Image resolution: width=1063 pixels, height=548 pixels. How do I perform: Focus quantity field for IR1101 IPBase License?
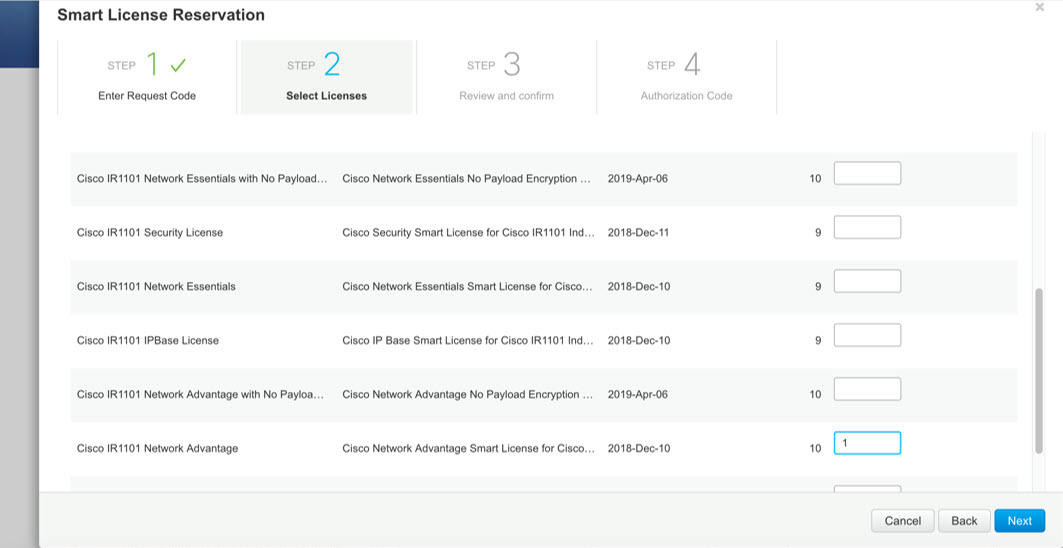(x=867, y=335)
